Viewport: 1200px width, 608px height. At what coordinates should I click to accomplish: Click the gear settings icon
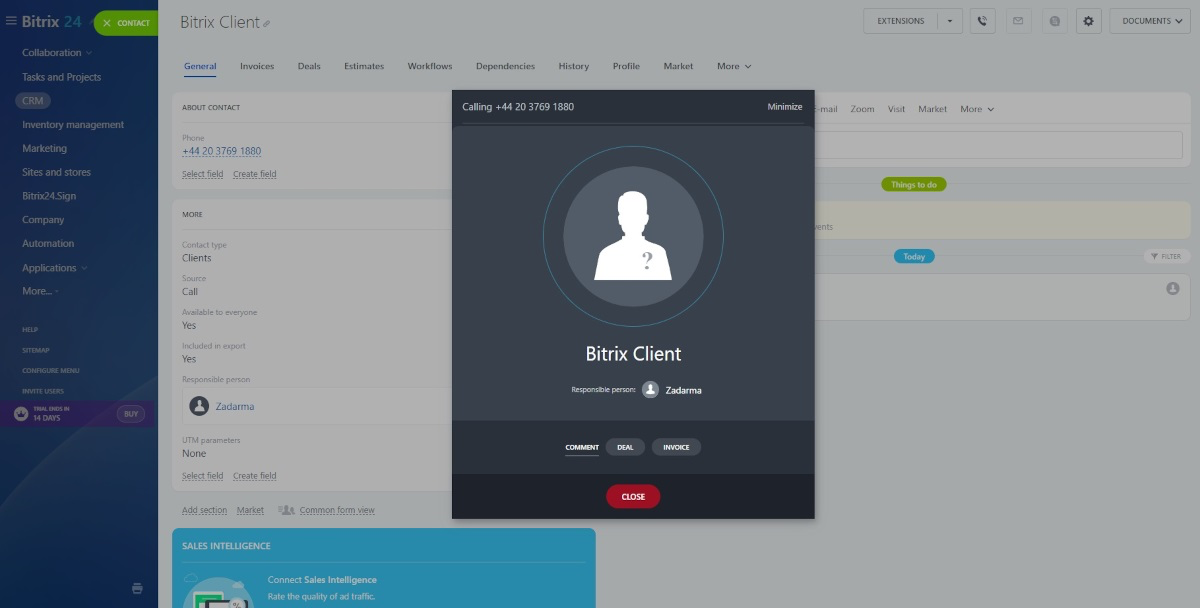coord(1089,21)
